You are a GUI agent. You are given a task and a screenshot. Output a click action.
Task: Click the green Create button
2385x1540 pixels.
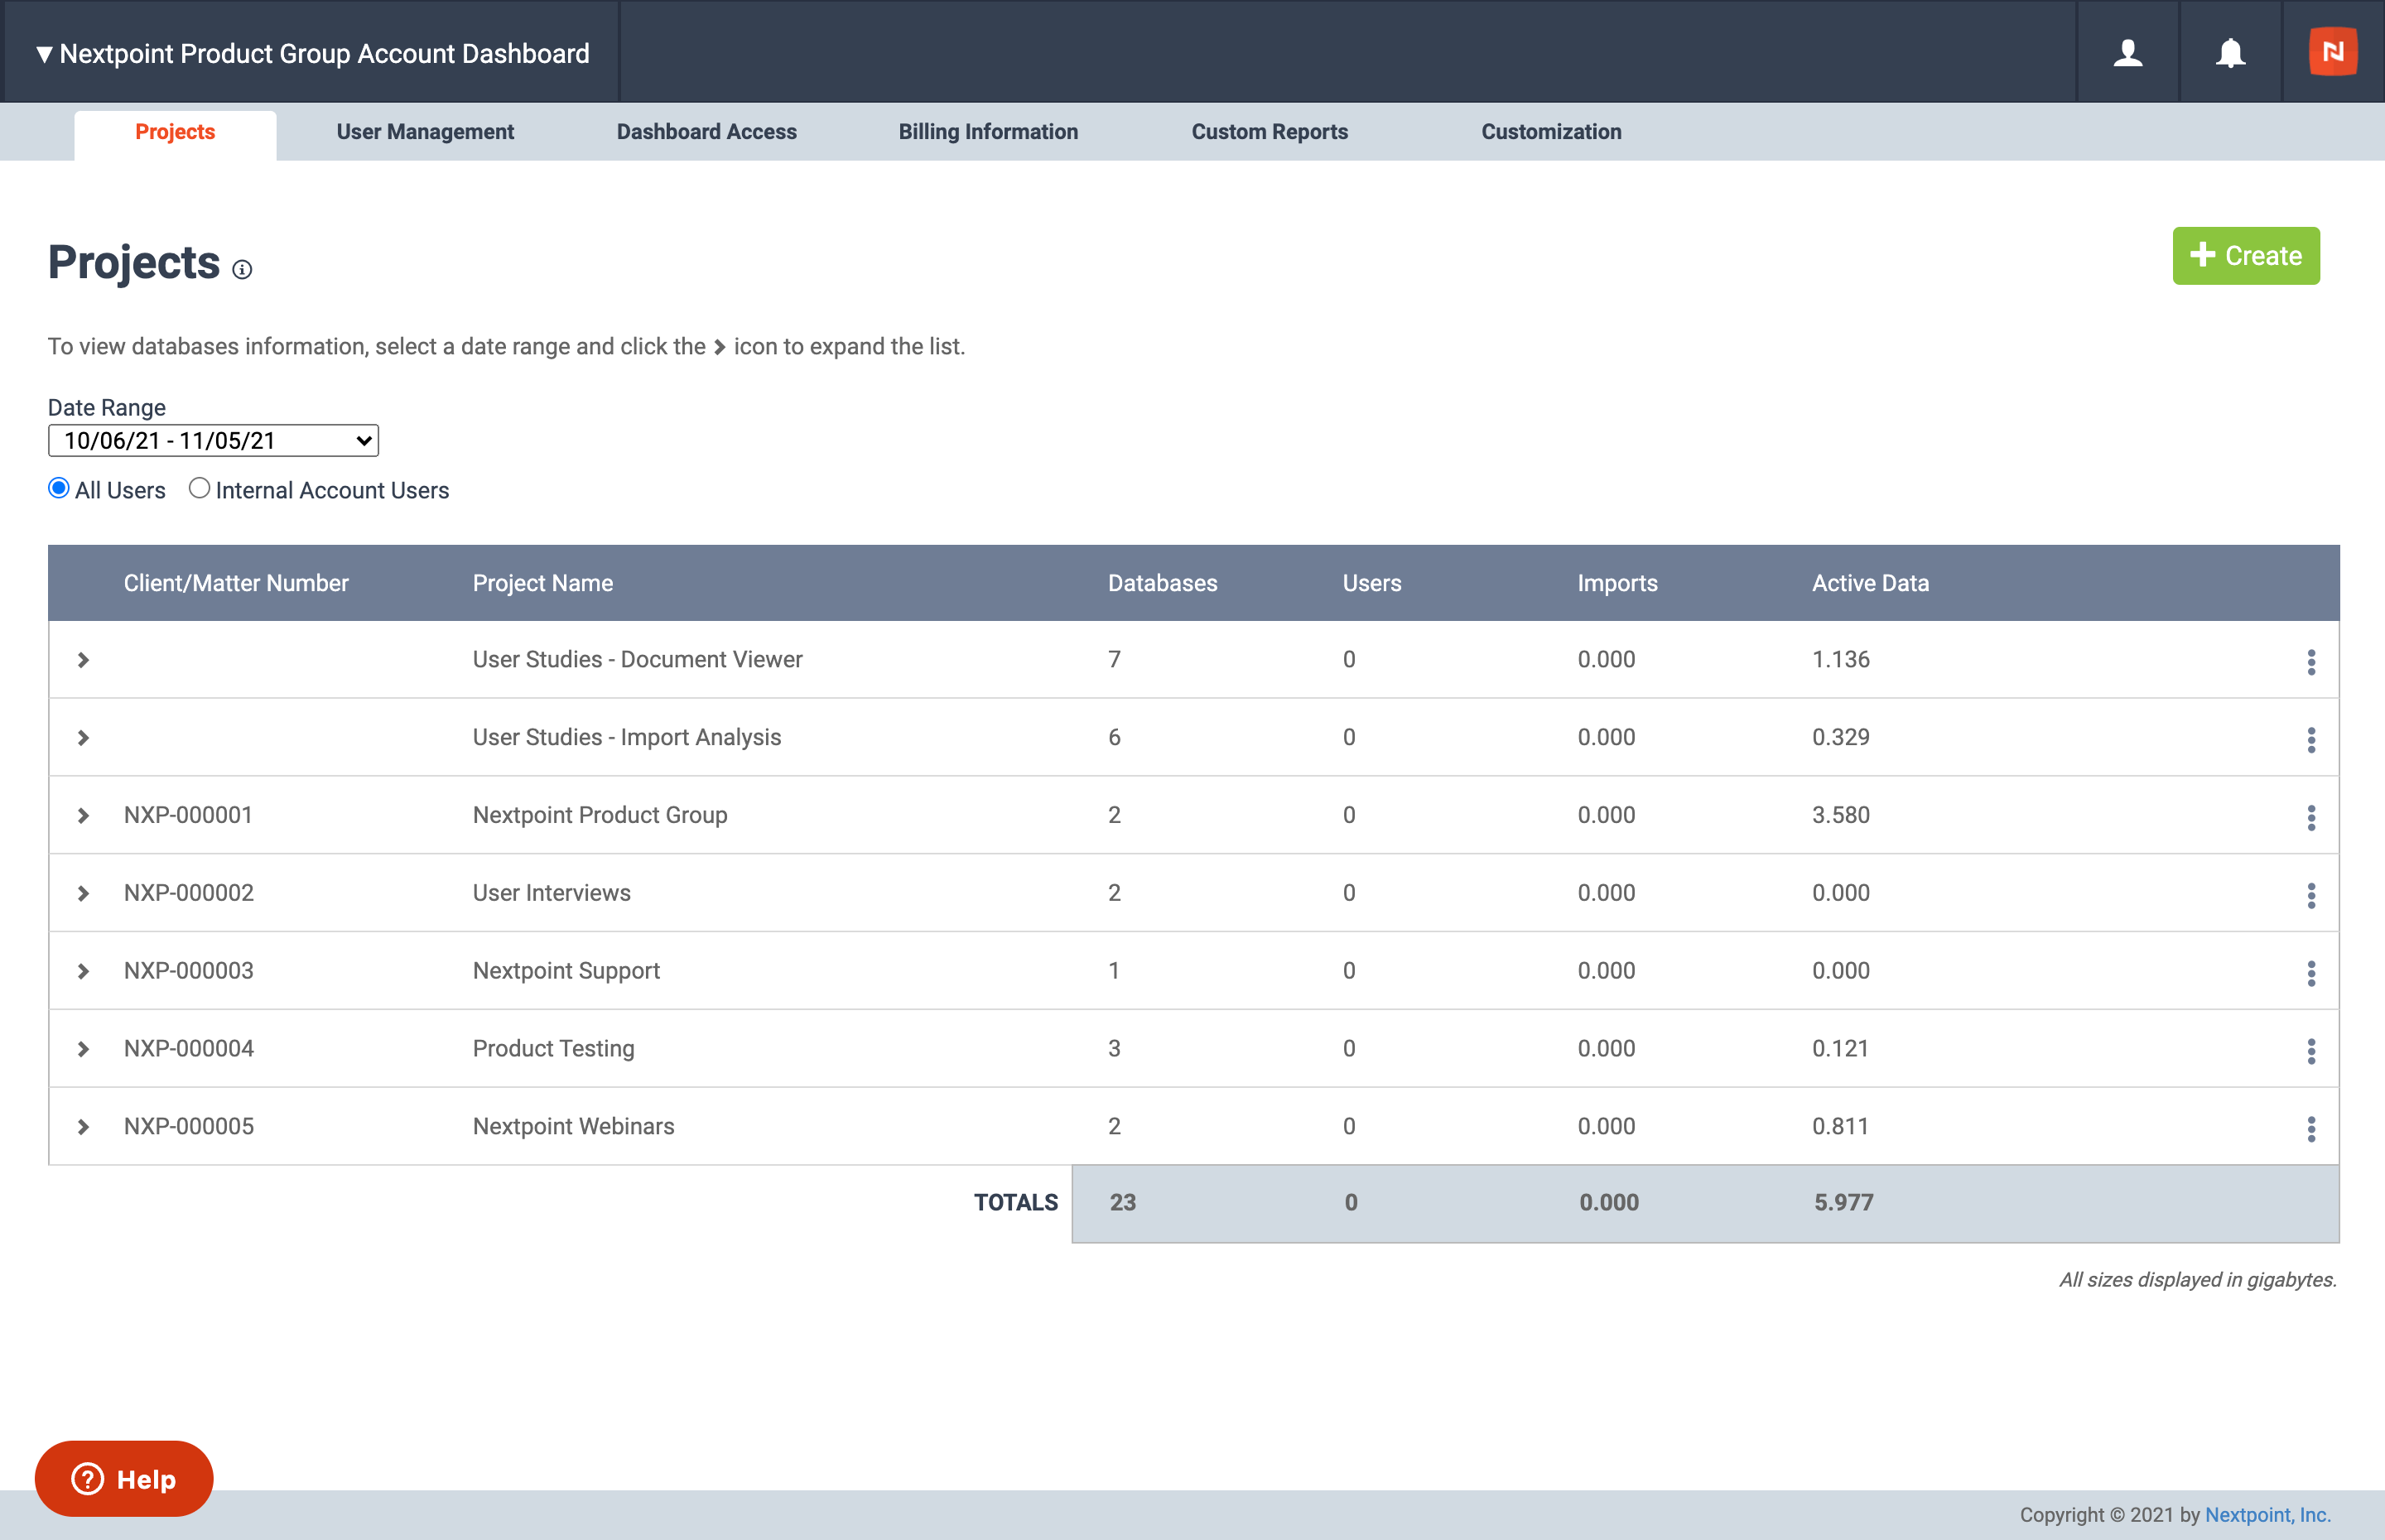2246,256
